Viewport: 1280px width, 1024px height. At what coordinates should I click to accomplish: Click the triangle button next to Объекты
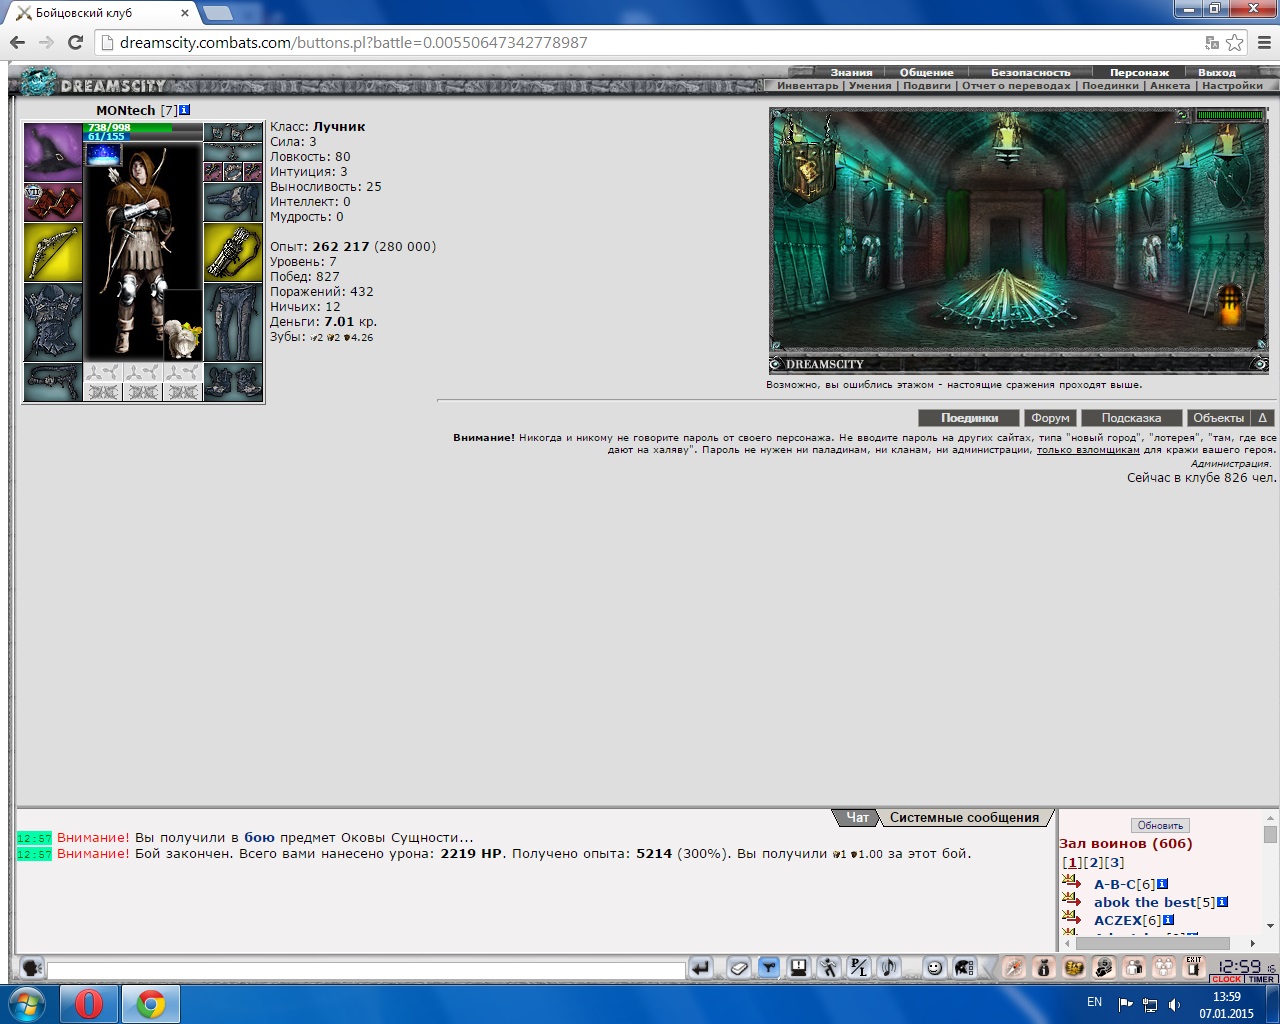click(x=1262, y=418)
